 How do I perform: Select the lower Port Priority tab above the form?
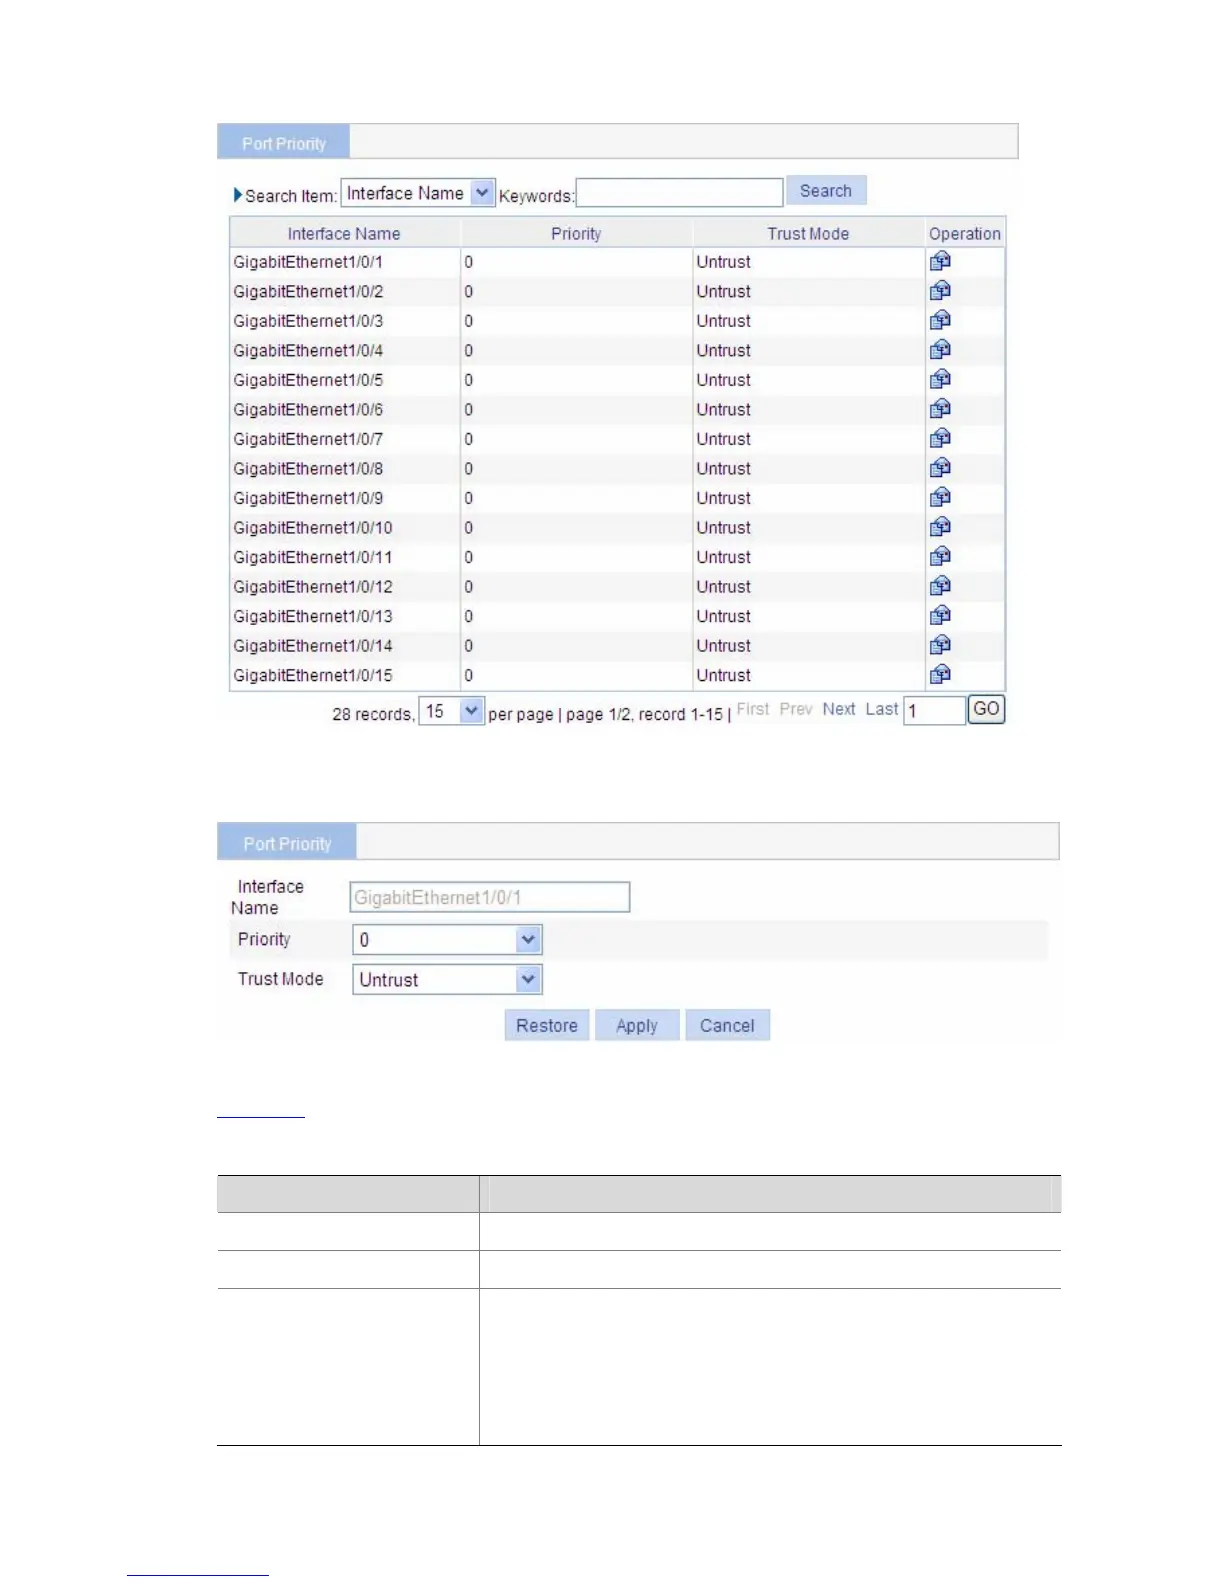click(x=287, y=843)
